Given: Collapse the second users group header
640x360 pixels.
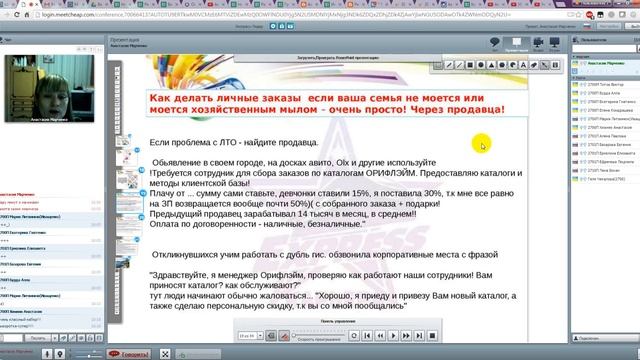Looking at the screenshot, I should pos(605,78).
